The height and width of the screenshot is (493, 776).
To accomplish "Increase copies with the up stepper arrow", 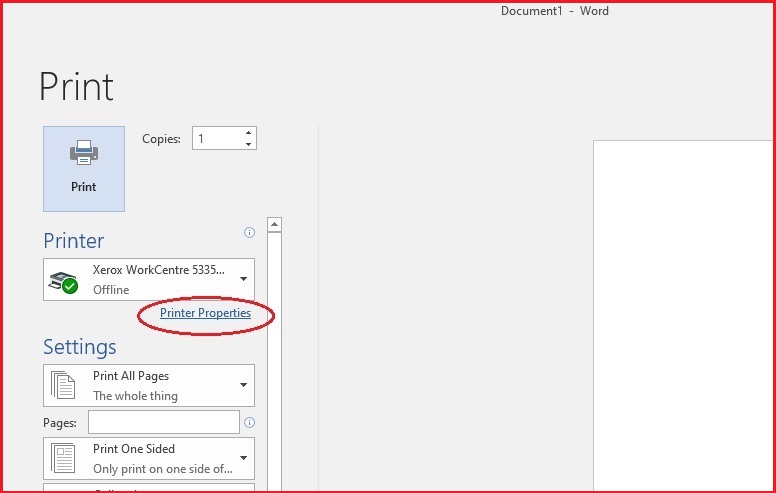I will 248,133.
